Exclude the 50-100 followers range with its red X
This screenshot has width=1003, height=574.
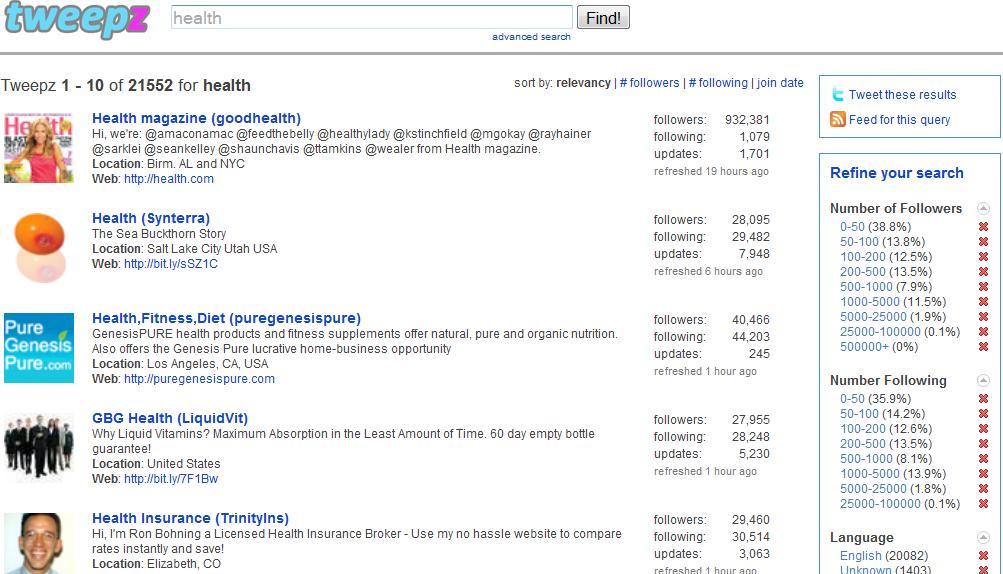pyautogui.click(x=983, y=241)
